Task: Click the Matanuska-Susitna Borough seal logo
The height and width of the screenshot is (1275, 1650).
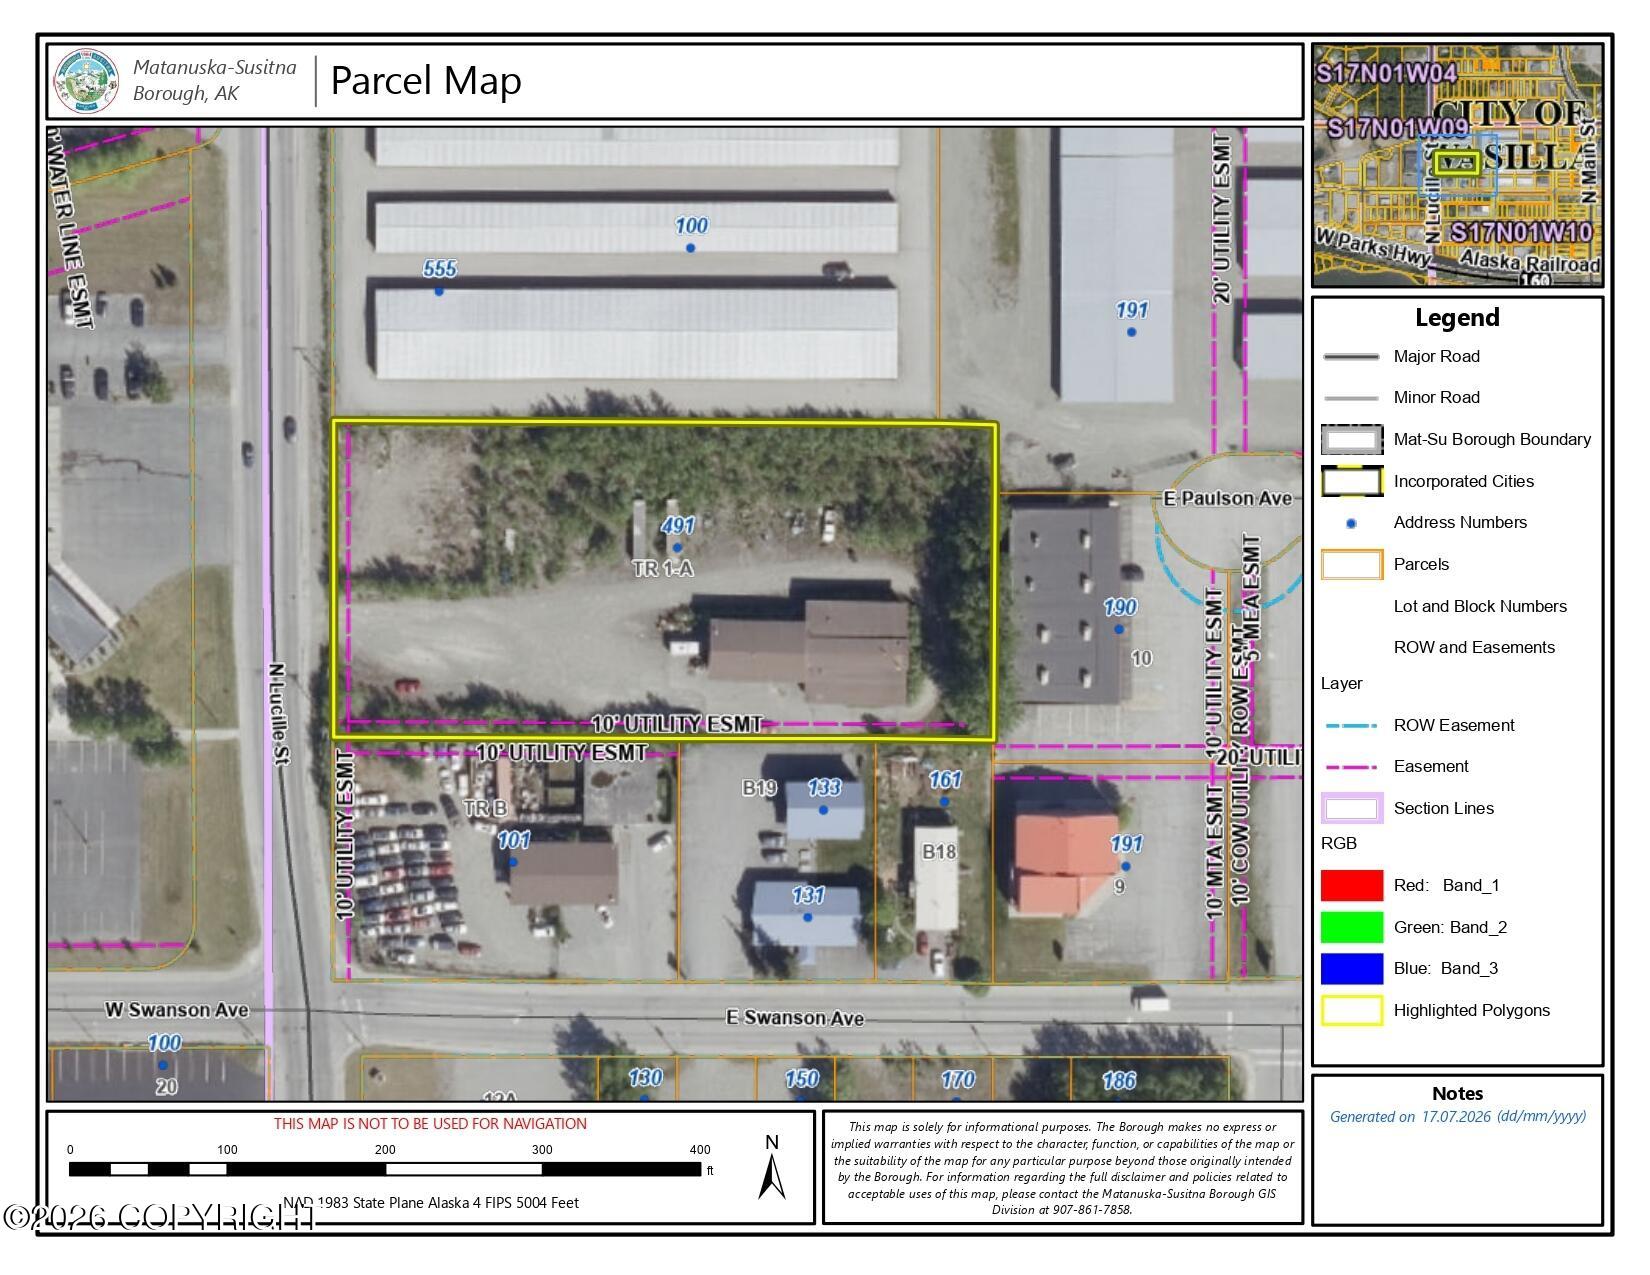Action: point(85,81)
